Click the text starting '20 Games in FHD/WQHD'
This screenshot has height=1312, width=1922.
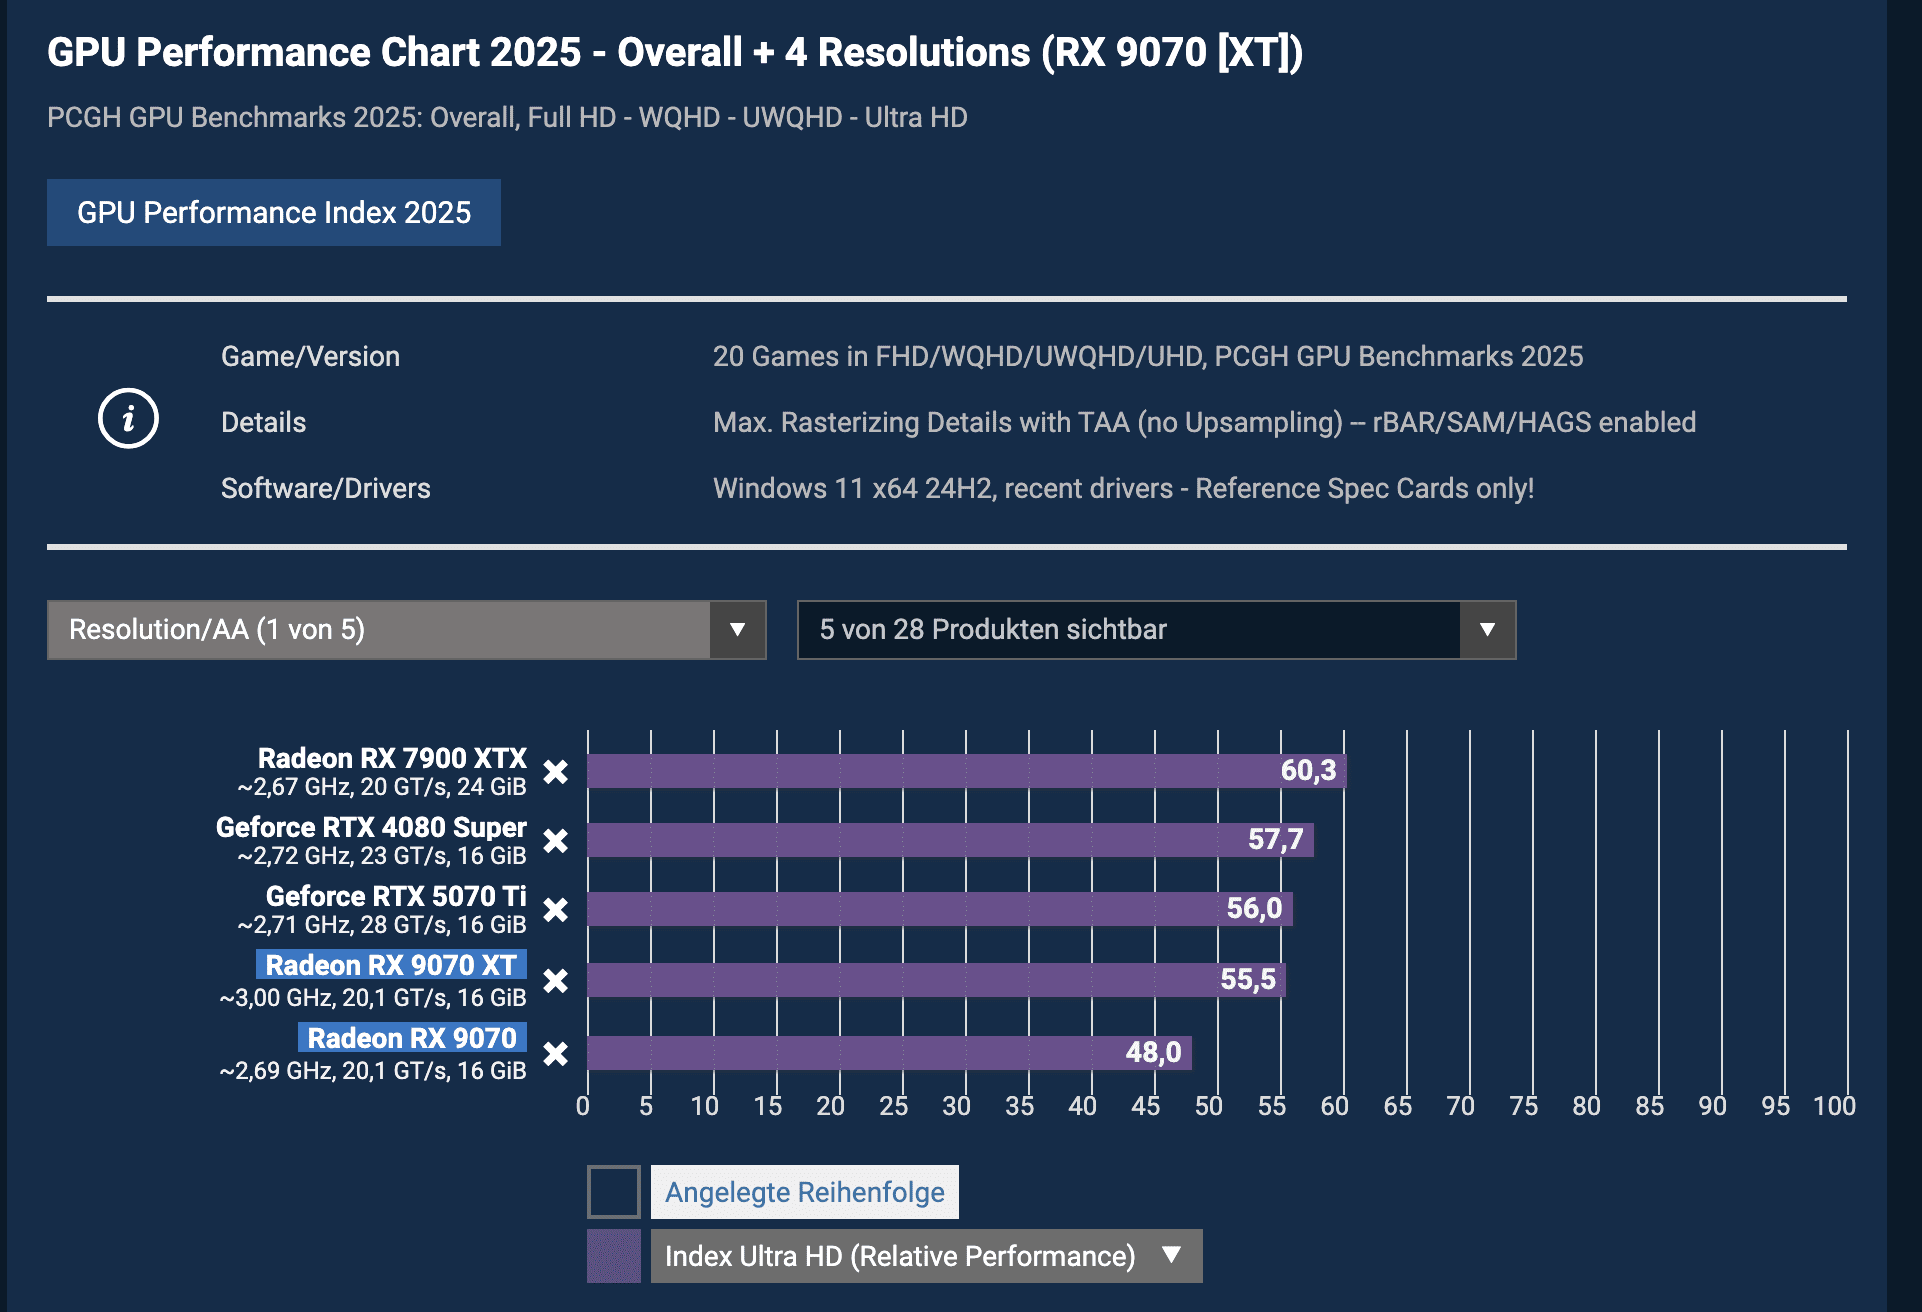pyautogui.click(x=1148, y=356)
